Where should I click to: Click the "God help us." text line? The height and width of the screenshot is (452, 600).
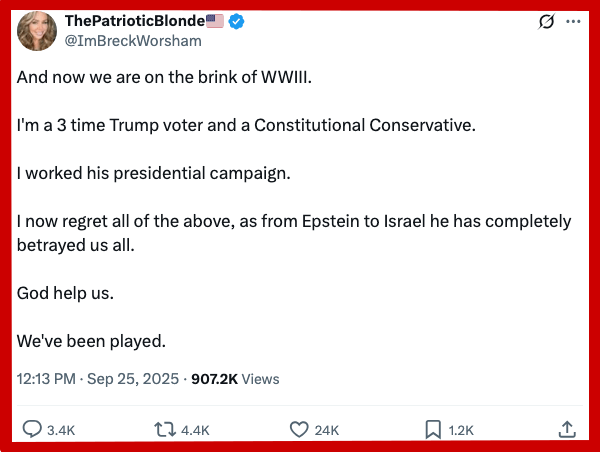66,294
